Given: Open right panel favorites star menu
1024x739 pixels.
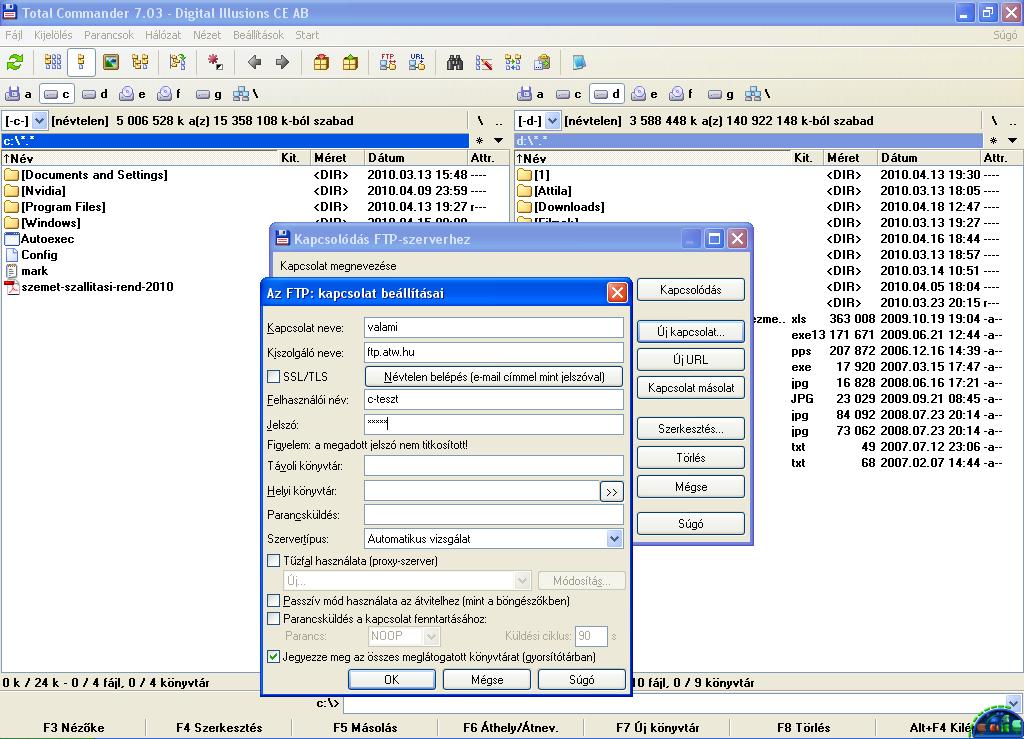Looking at the screenshot, I should 993,141.
